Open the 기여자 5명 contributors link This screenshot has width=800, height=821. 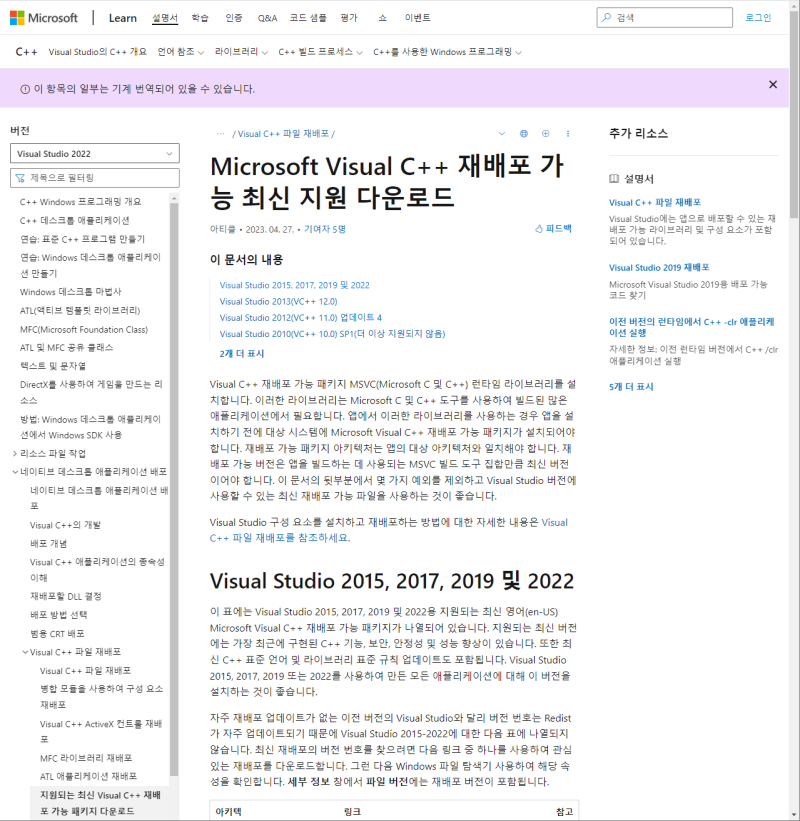pos(325,229)
